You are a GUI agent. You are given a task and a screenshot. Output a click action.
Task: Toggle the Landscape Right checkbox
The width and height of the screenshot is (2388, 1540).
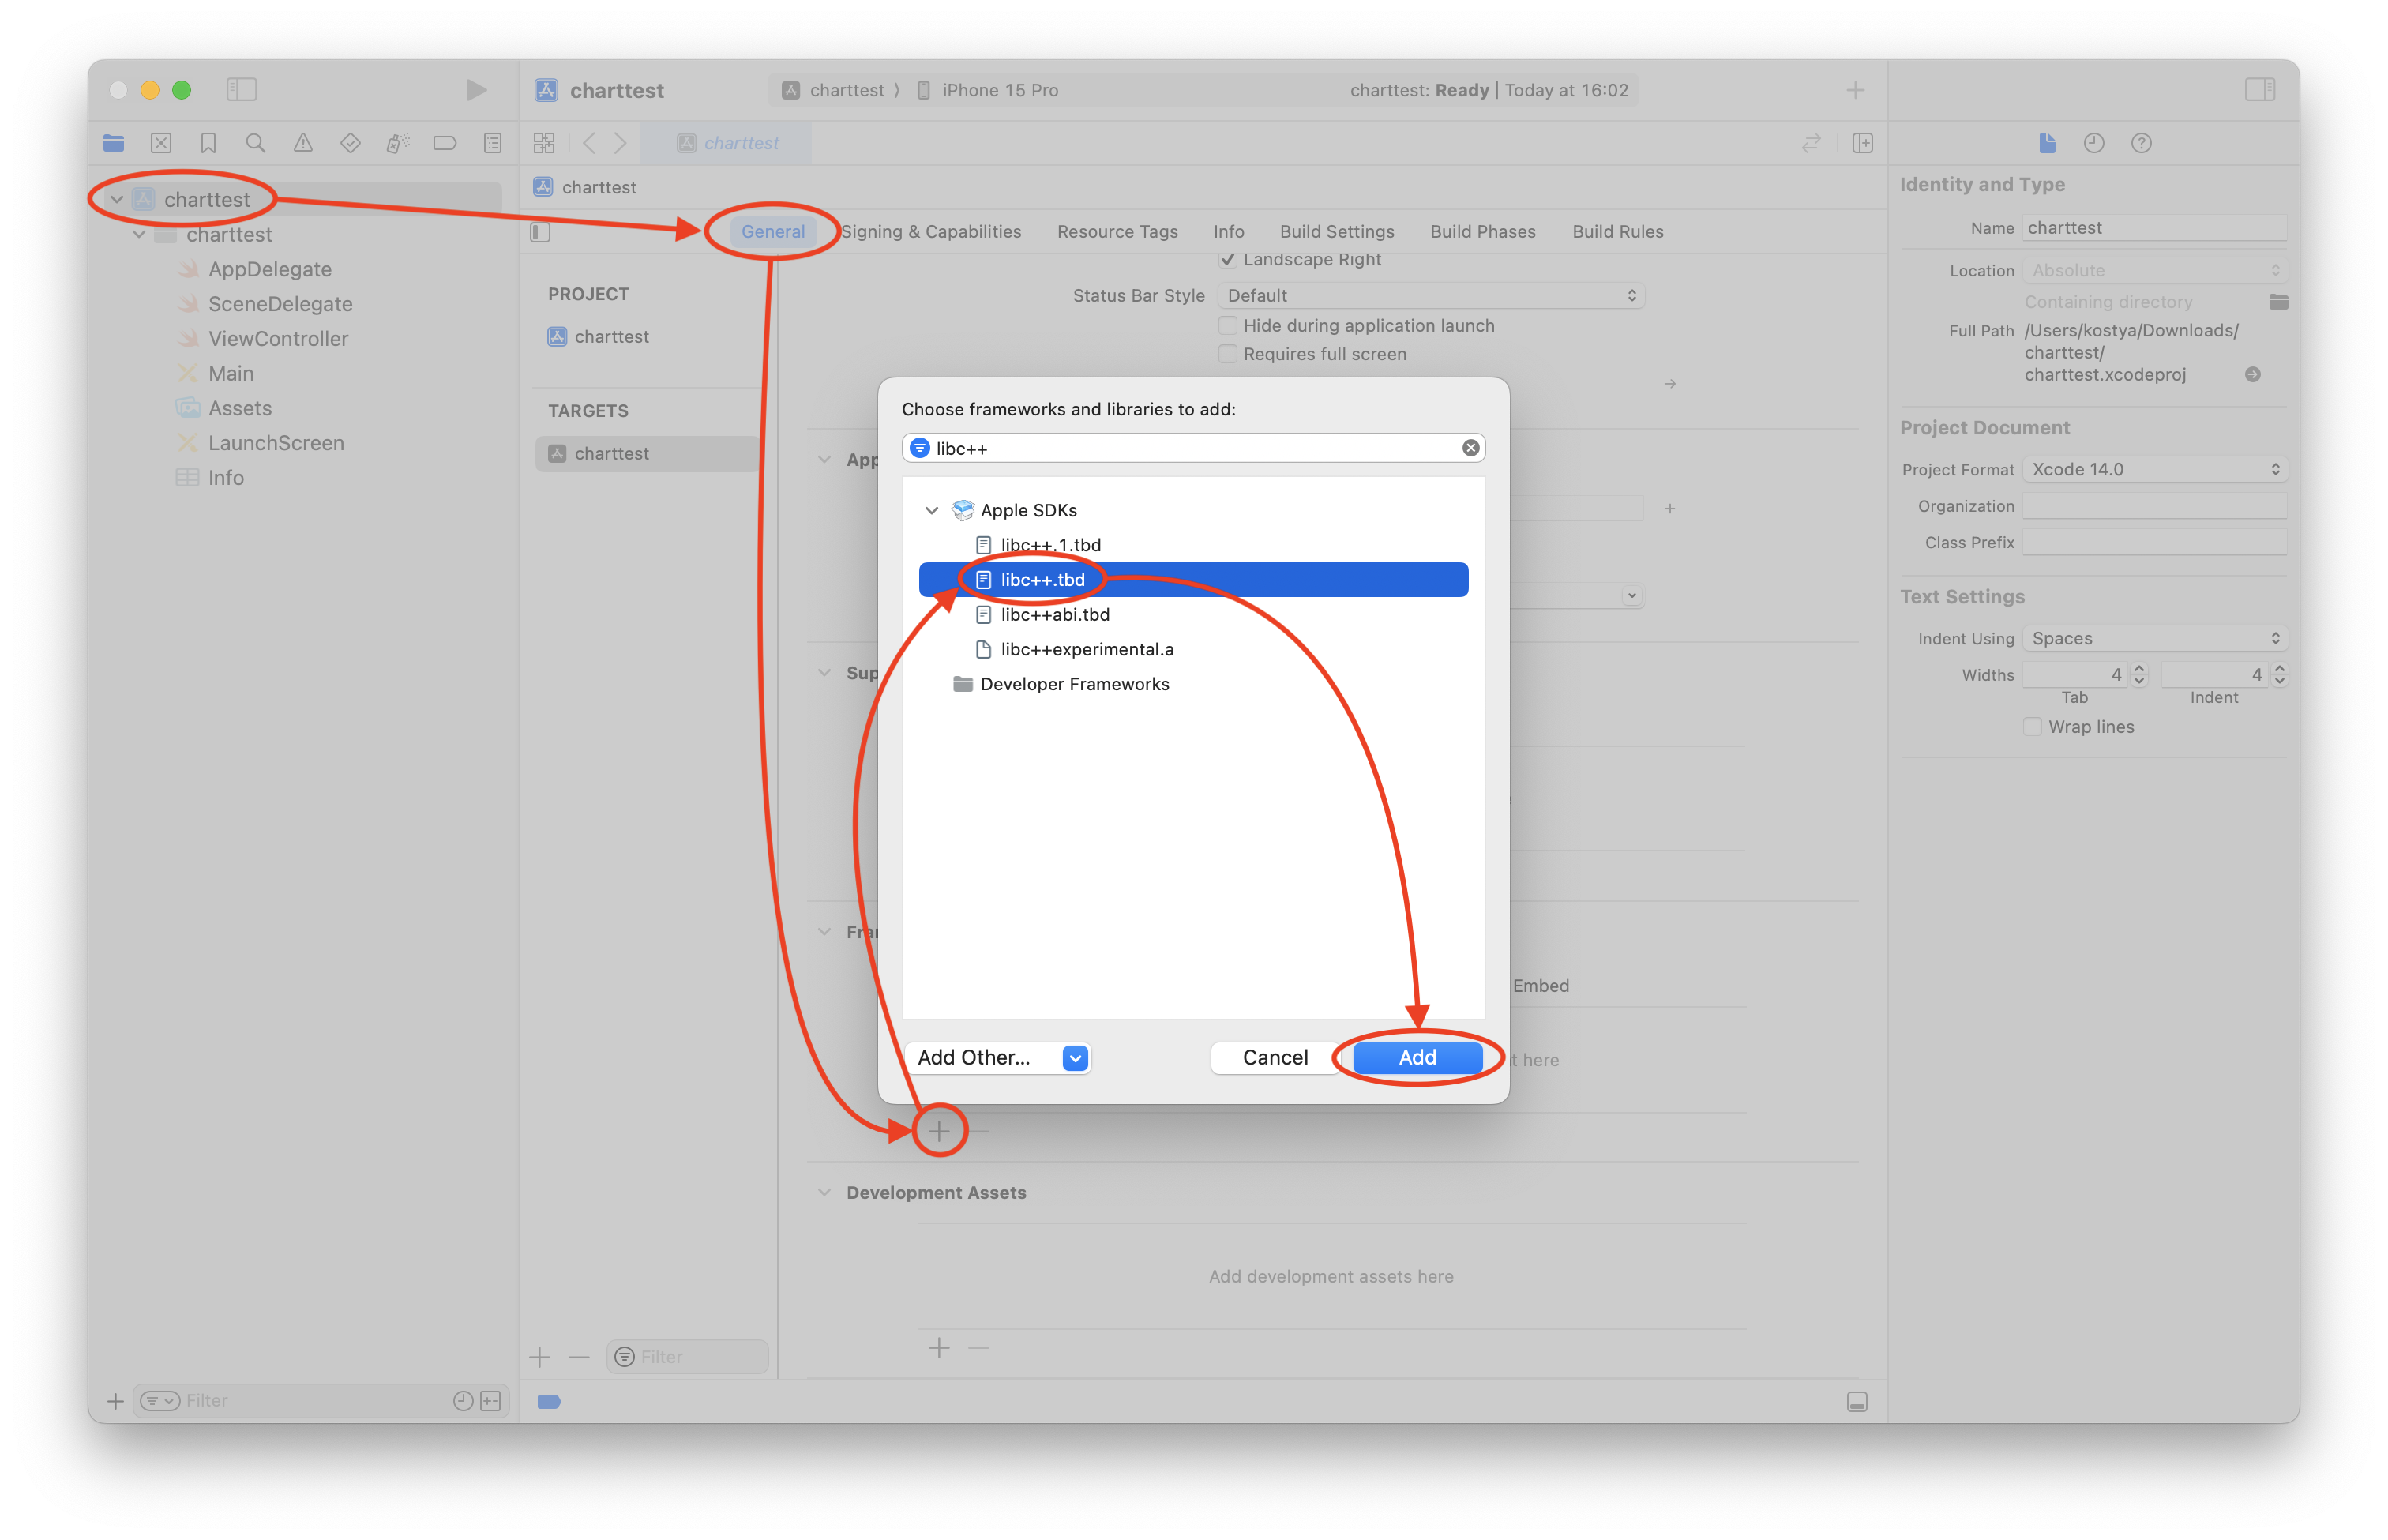[1227, 260]
